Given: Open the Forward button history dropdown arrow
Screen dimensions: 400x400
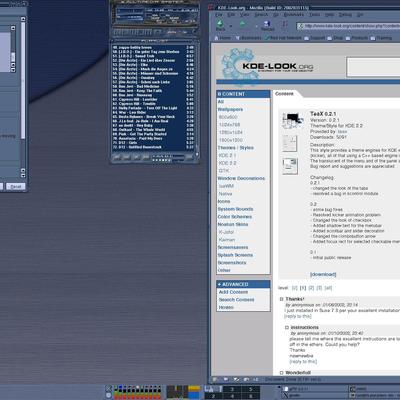Looking at the screenshot, I should click(257, 26).
